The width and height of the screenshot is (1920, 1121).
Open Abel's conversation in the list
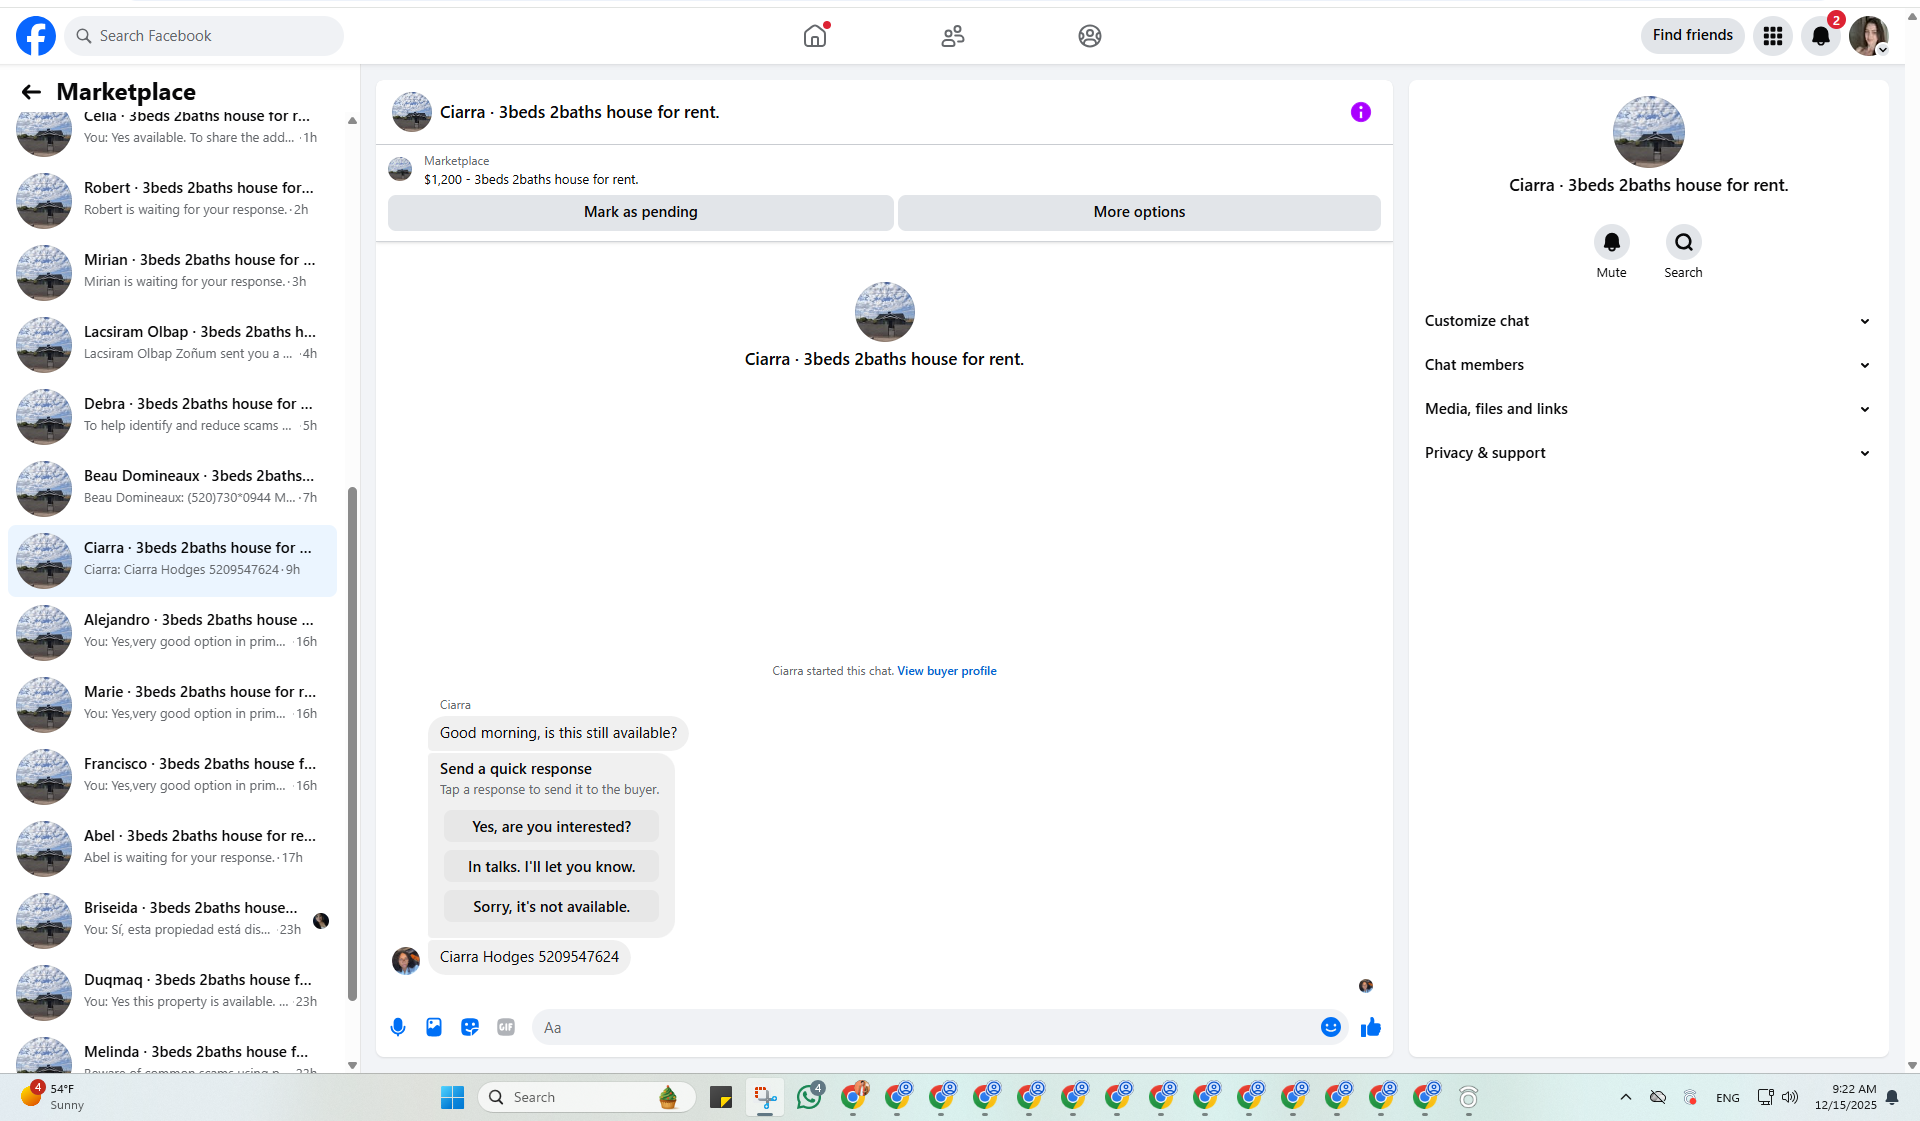(172, 847)
